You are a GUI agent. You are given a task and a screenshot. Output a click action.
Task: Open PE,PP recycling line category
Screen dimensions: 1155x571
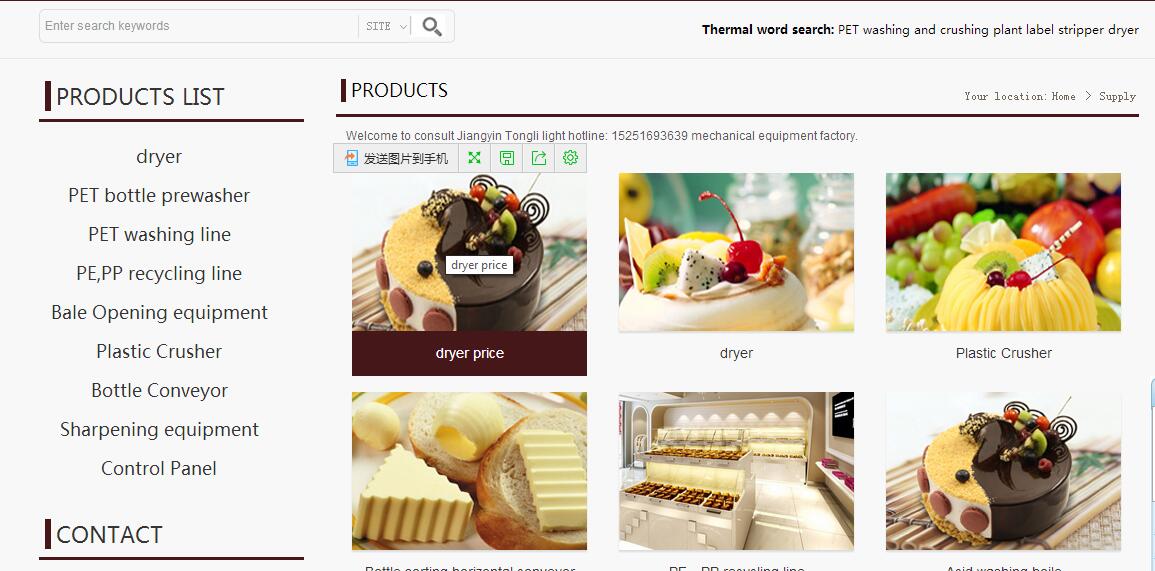tap(159, 273)
